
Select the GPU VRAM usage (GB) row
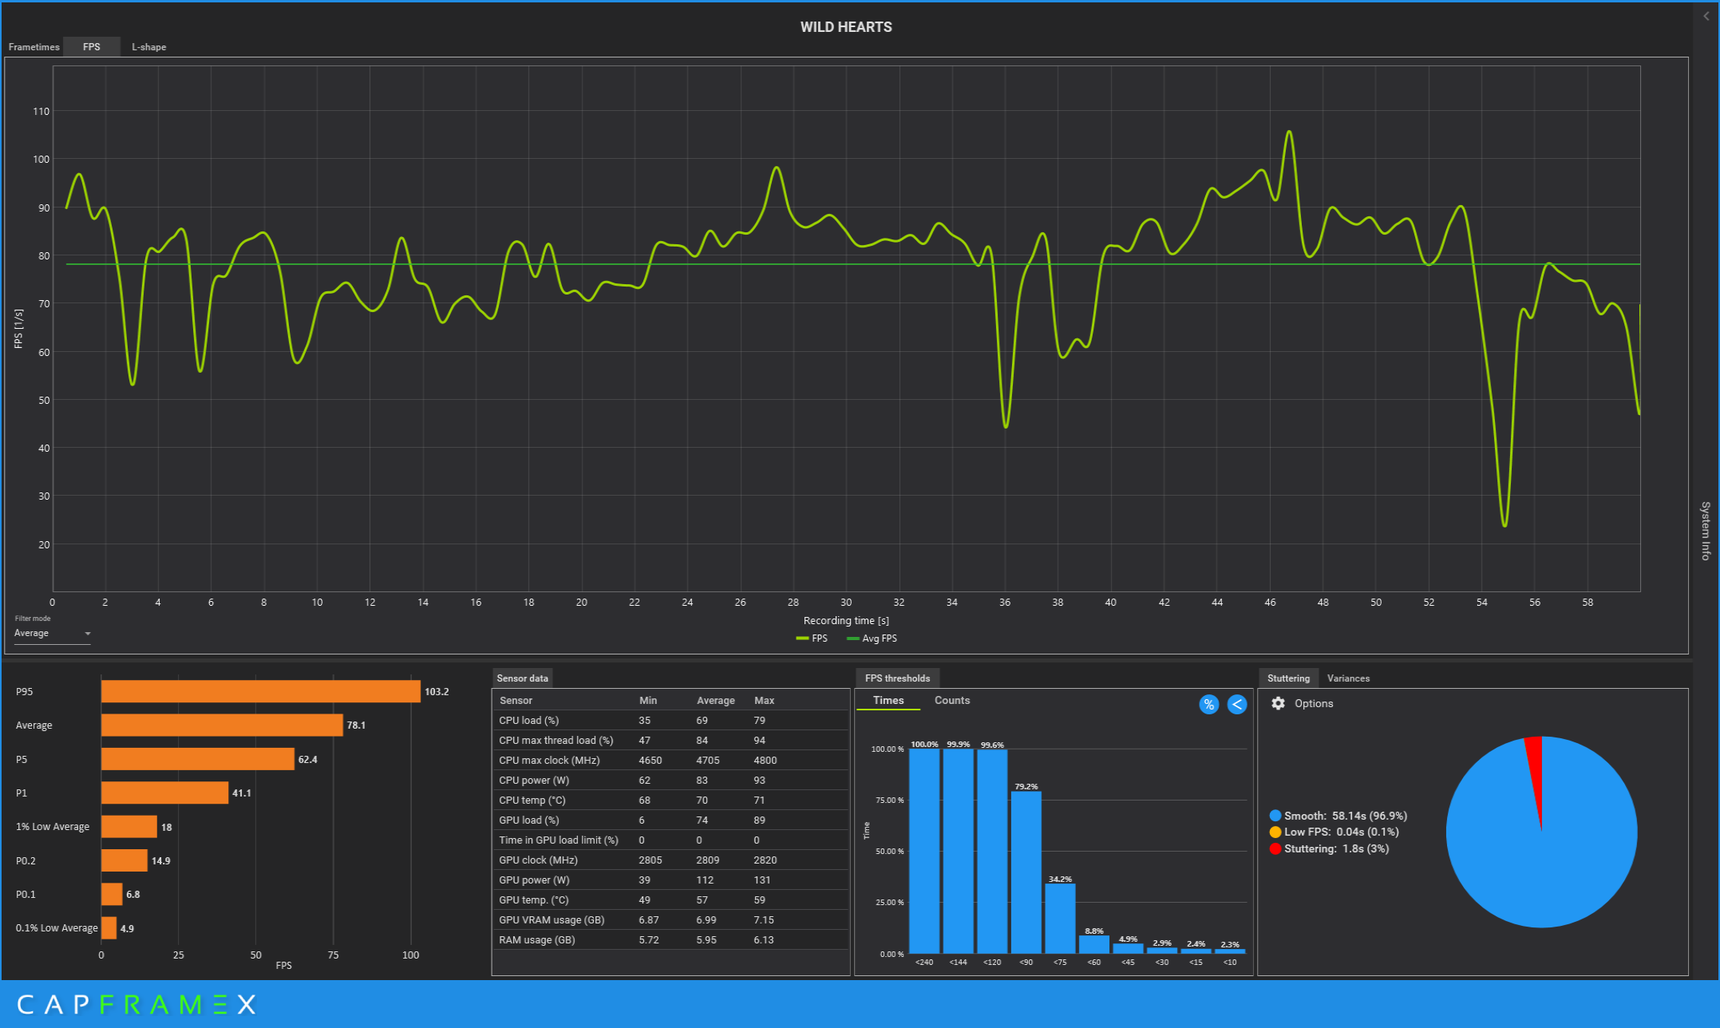tap(671, 920)
